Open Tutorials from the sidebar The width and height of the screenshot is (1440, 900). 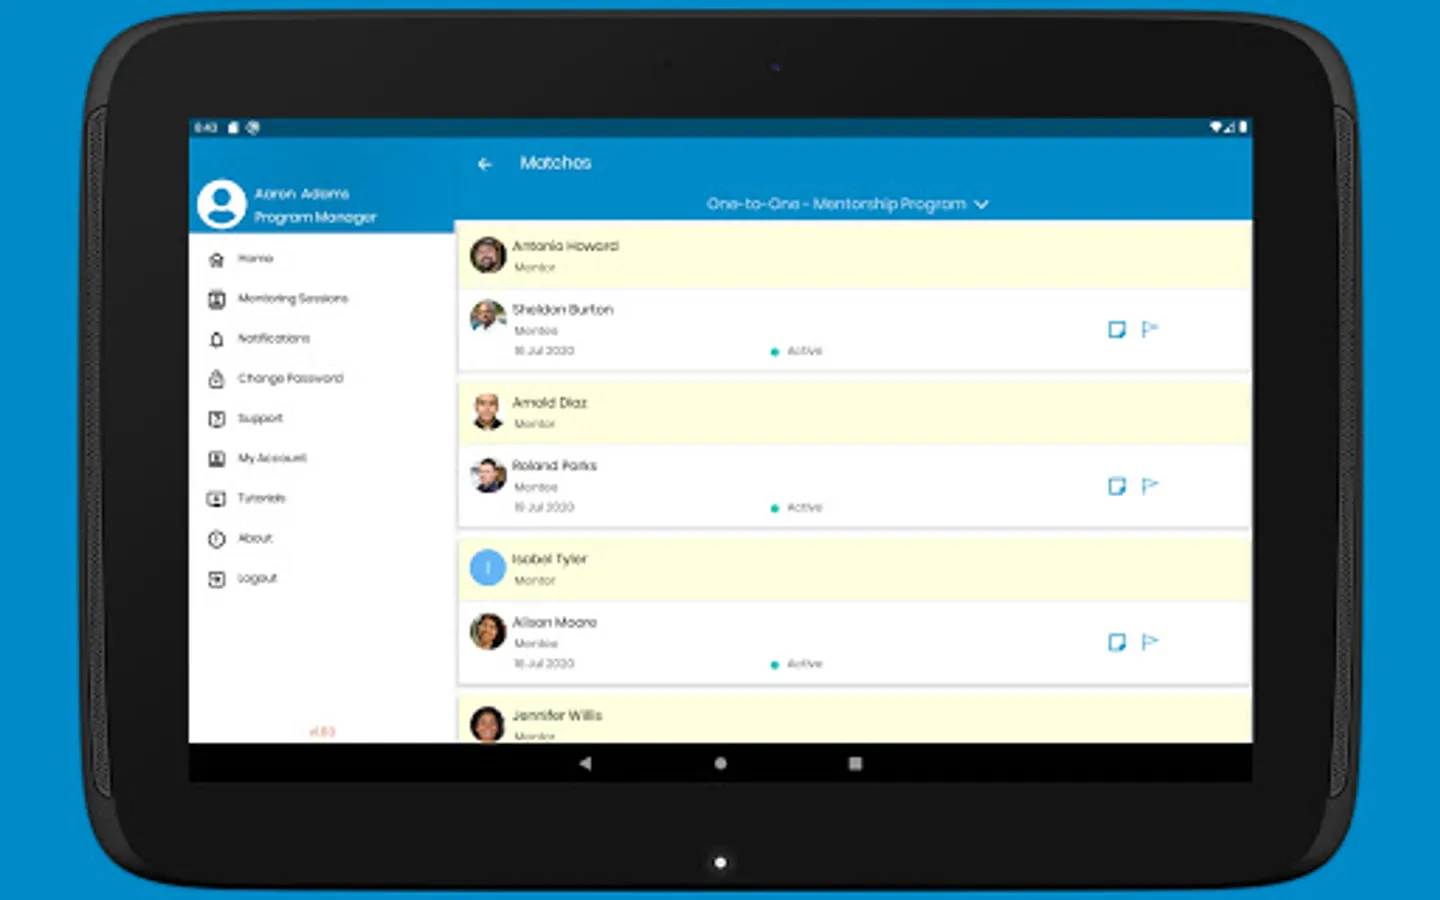coord(261,498)
